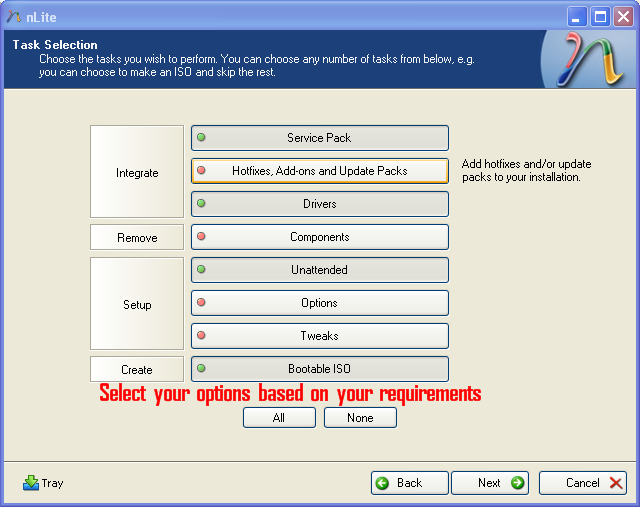Click the nLite logo in the header
Screen dimensions: 640x507
point(590,59)
